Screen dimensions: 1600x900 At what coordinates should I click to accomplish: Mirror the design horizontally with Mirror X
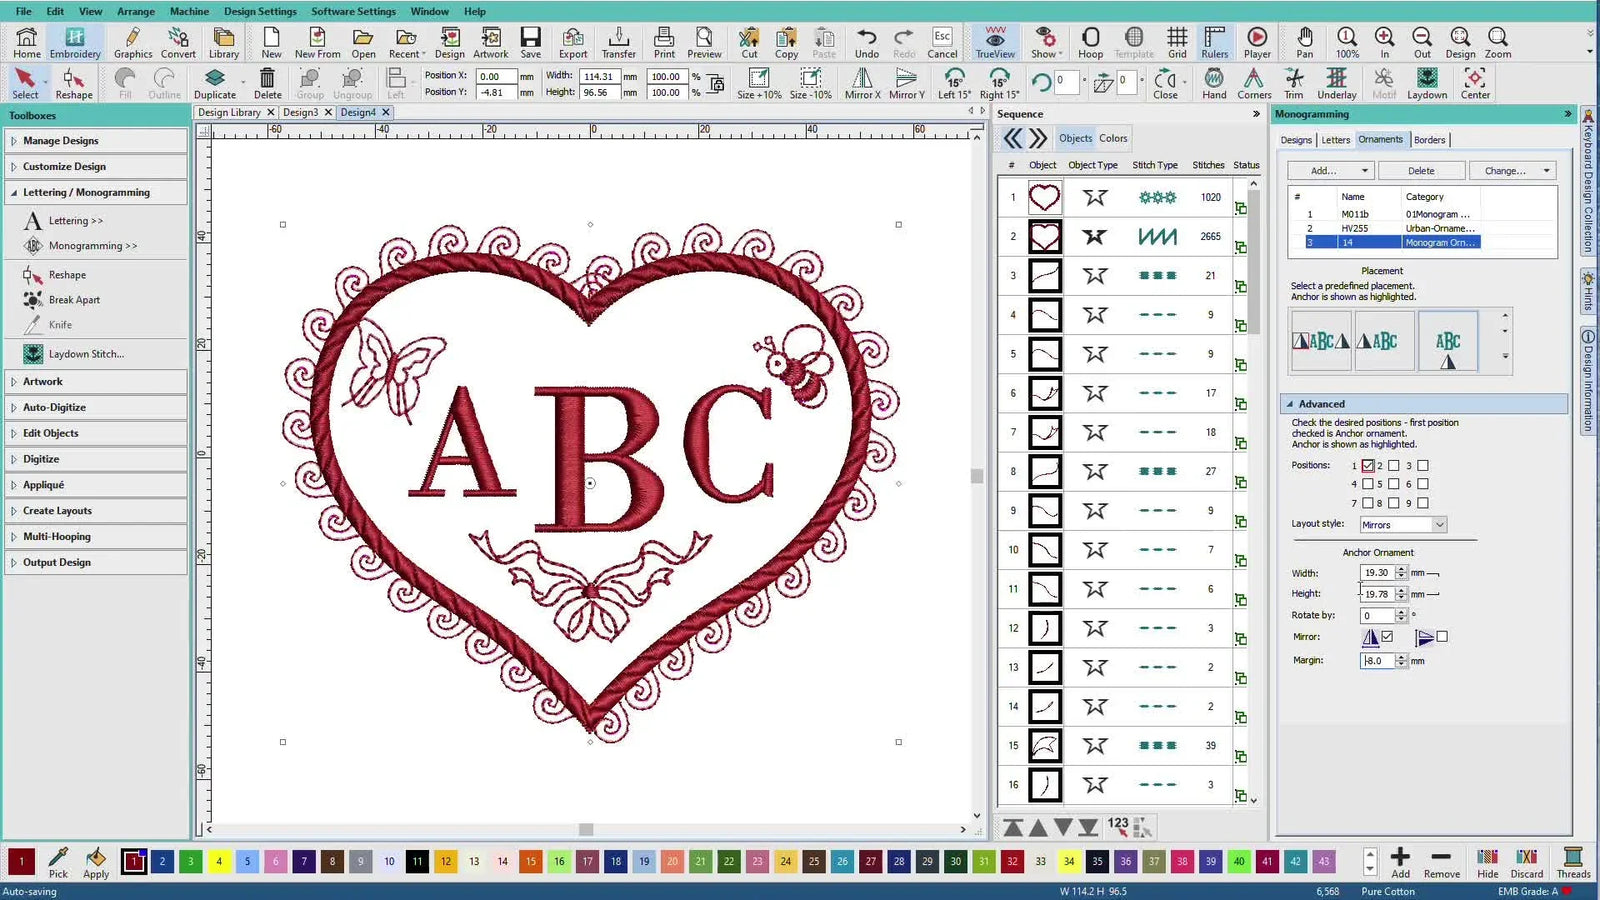point(860,83)
